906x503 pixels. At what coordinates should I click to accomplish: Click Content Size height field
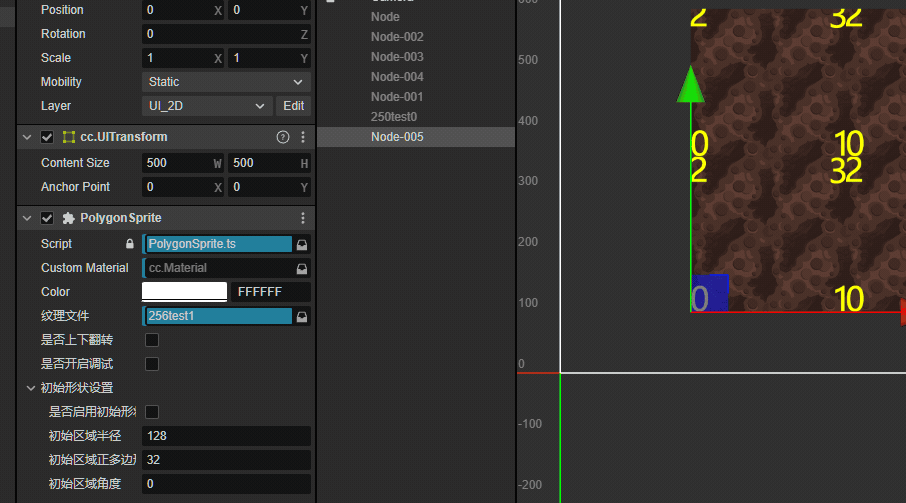pos(269,163)
